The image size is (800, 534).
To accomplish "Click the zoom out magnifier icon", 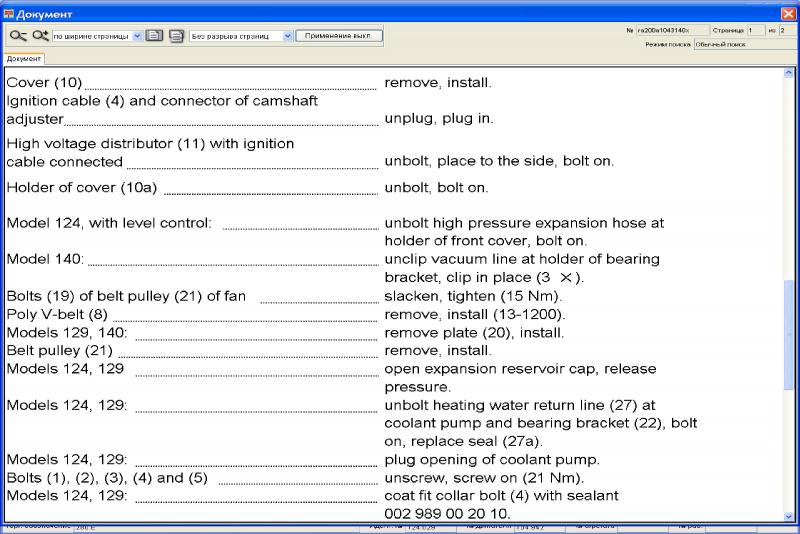I will point(18,35).
